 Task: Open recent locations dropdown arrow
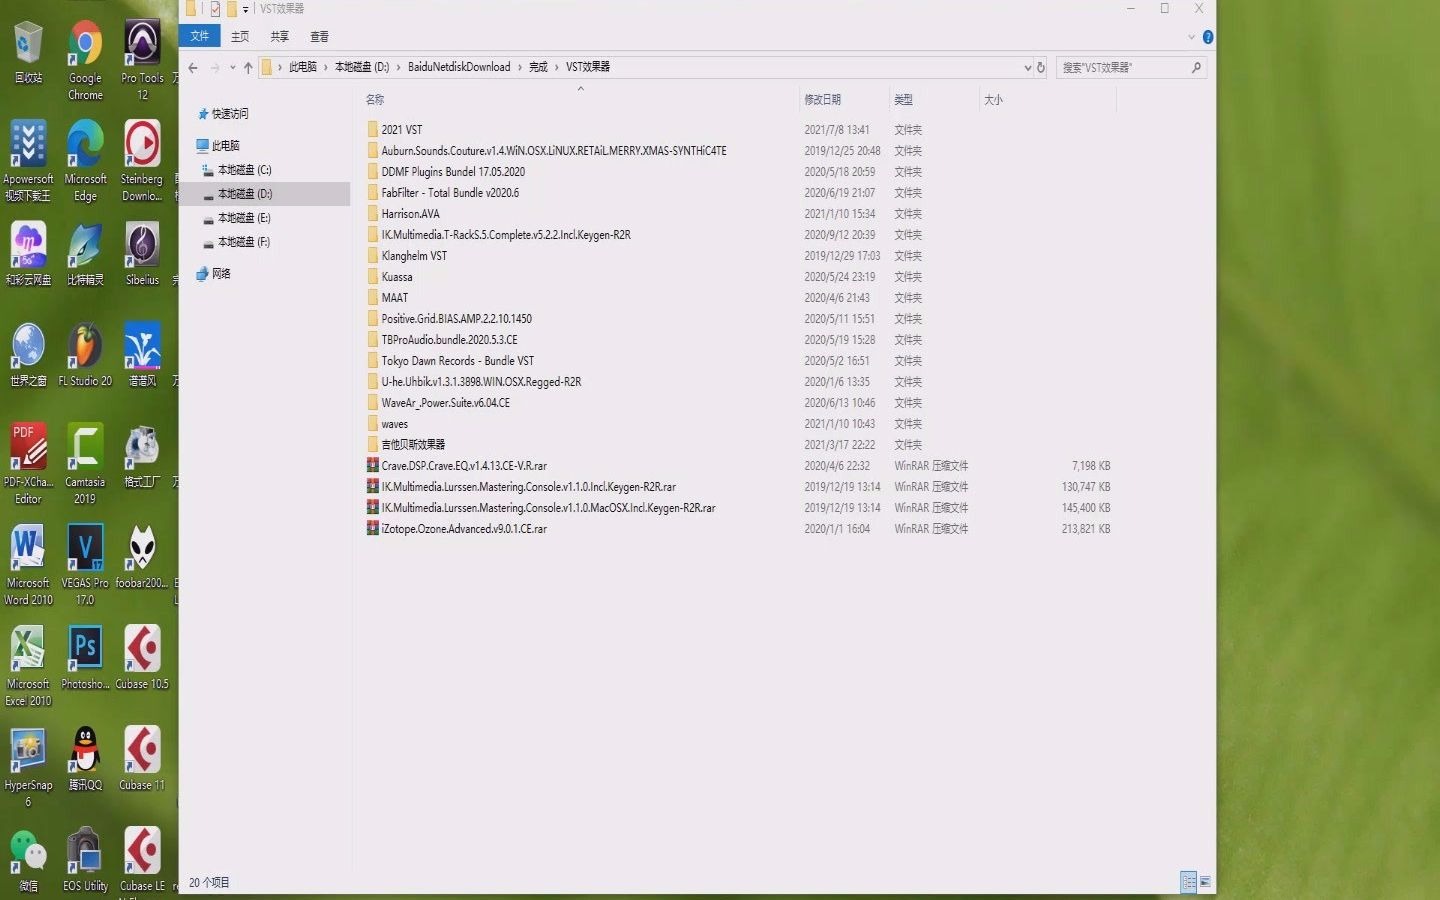[233, 67]
